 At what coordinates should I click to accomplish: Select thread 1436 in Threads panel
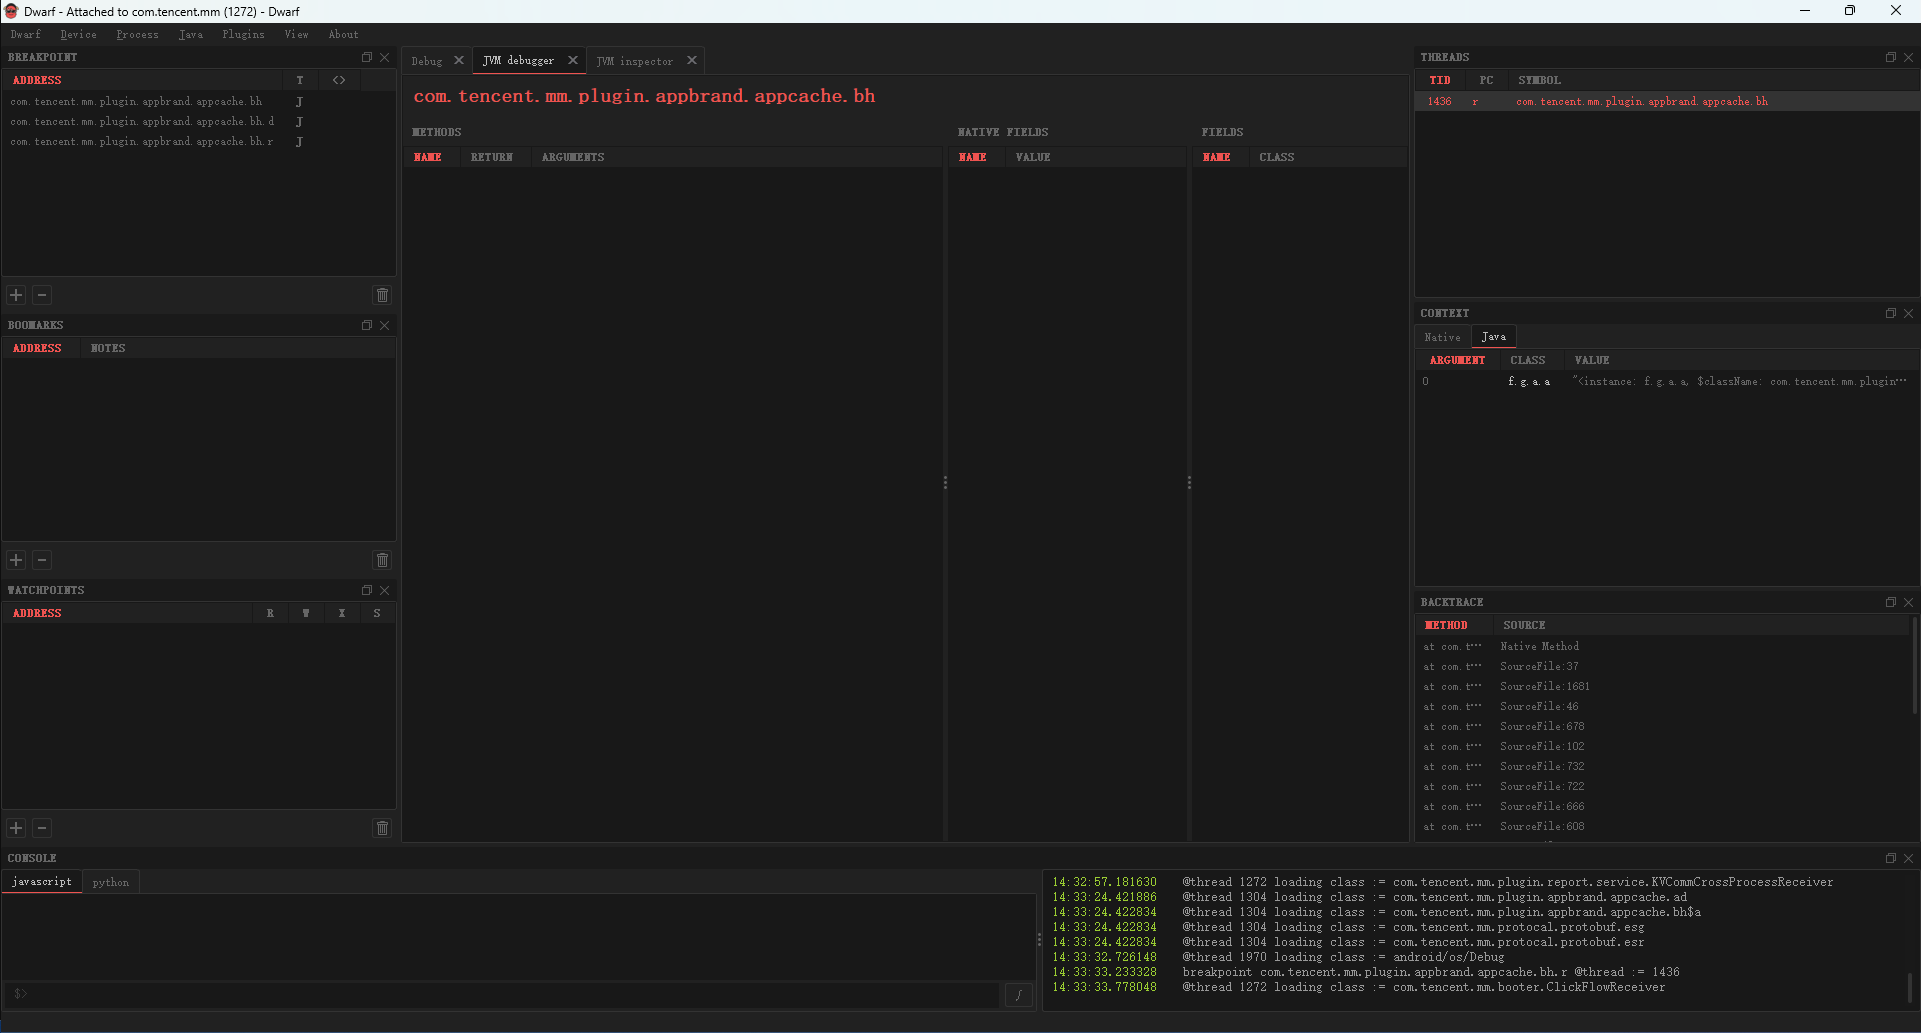(x=1600, y=101)
